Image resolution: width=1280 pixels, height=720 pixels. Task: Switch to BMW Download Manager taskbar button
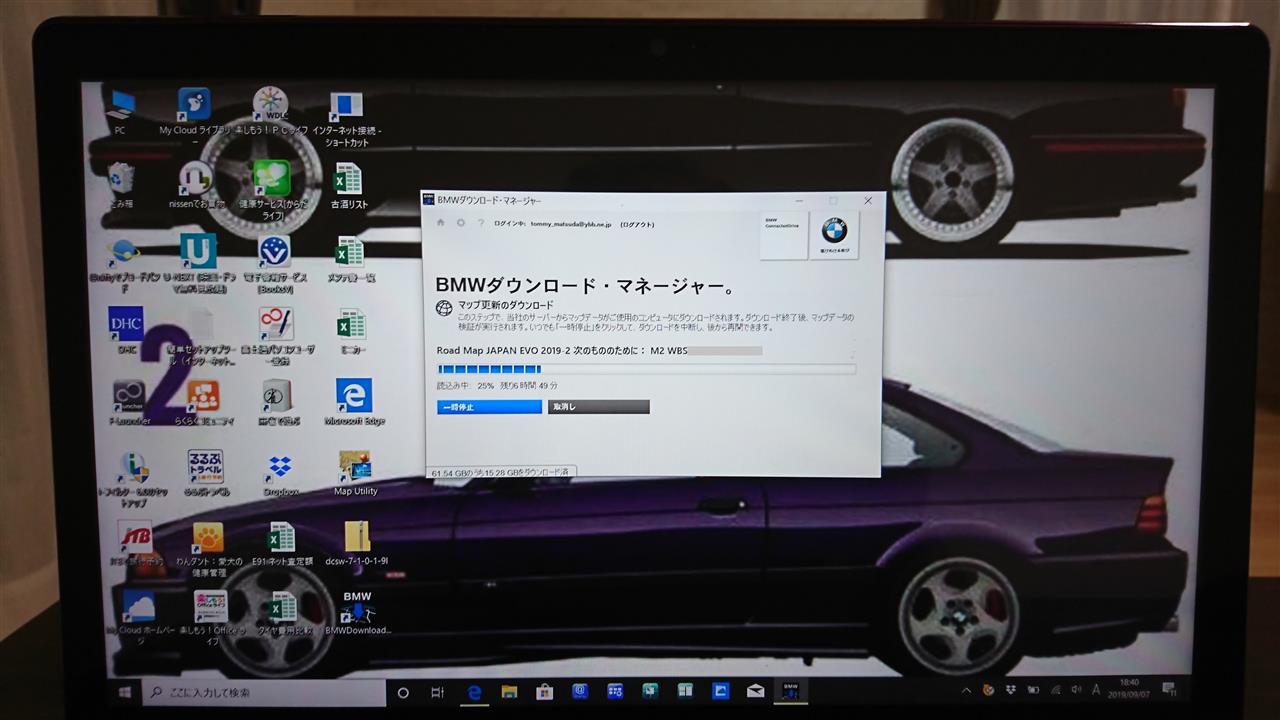tap(790, 690)
